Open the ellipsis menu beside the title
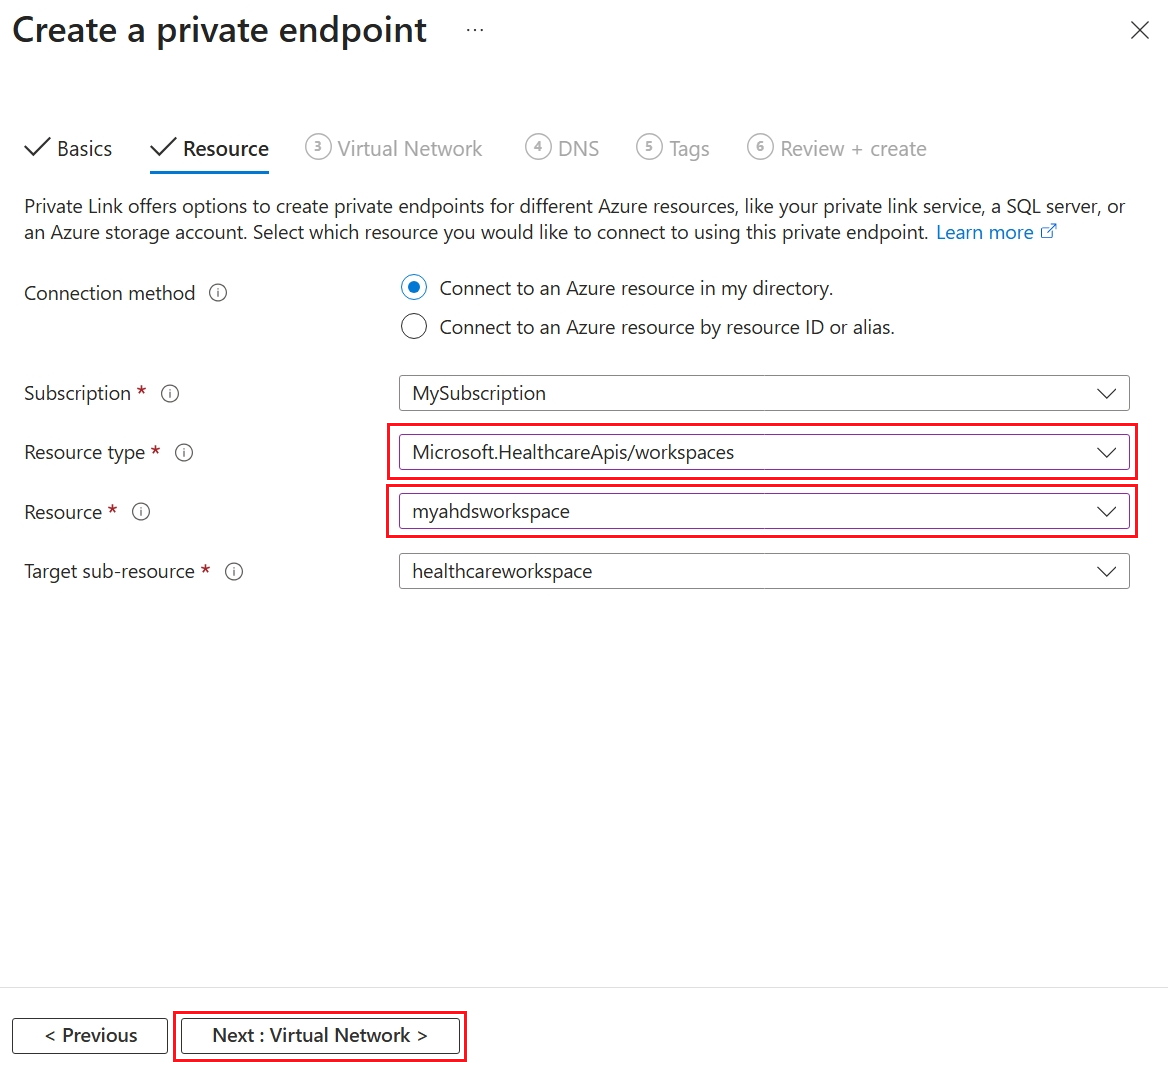 pos(474,31)
